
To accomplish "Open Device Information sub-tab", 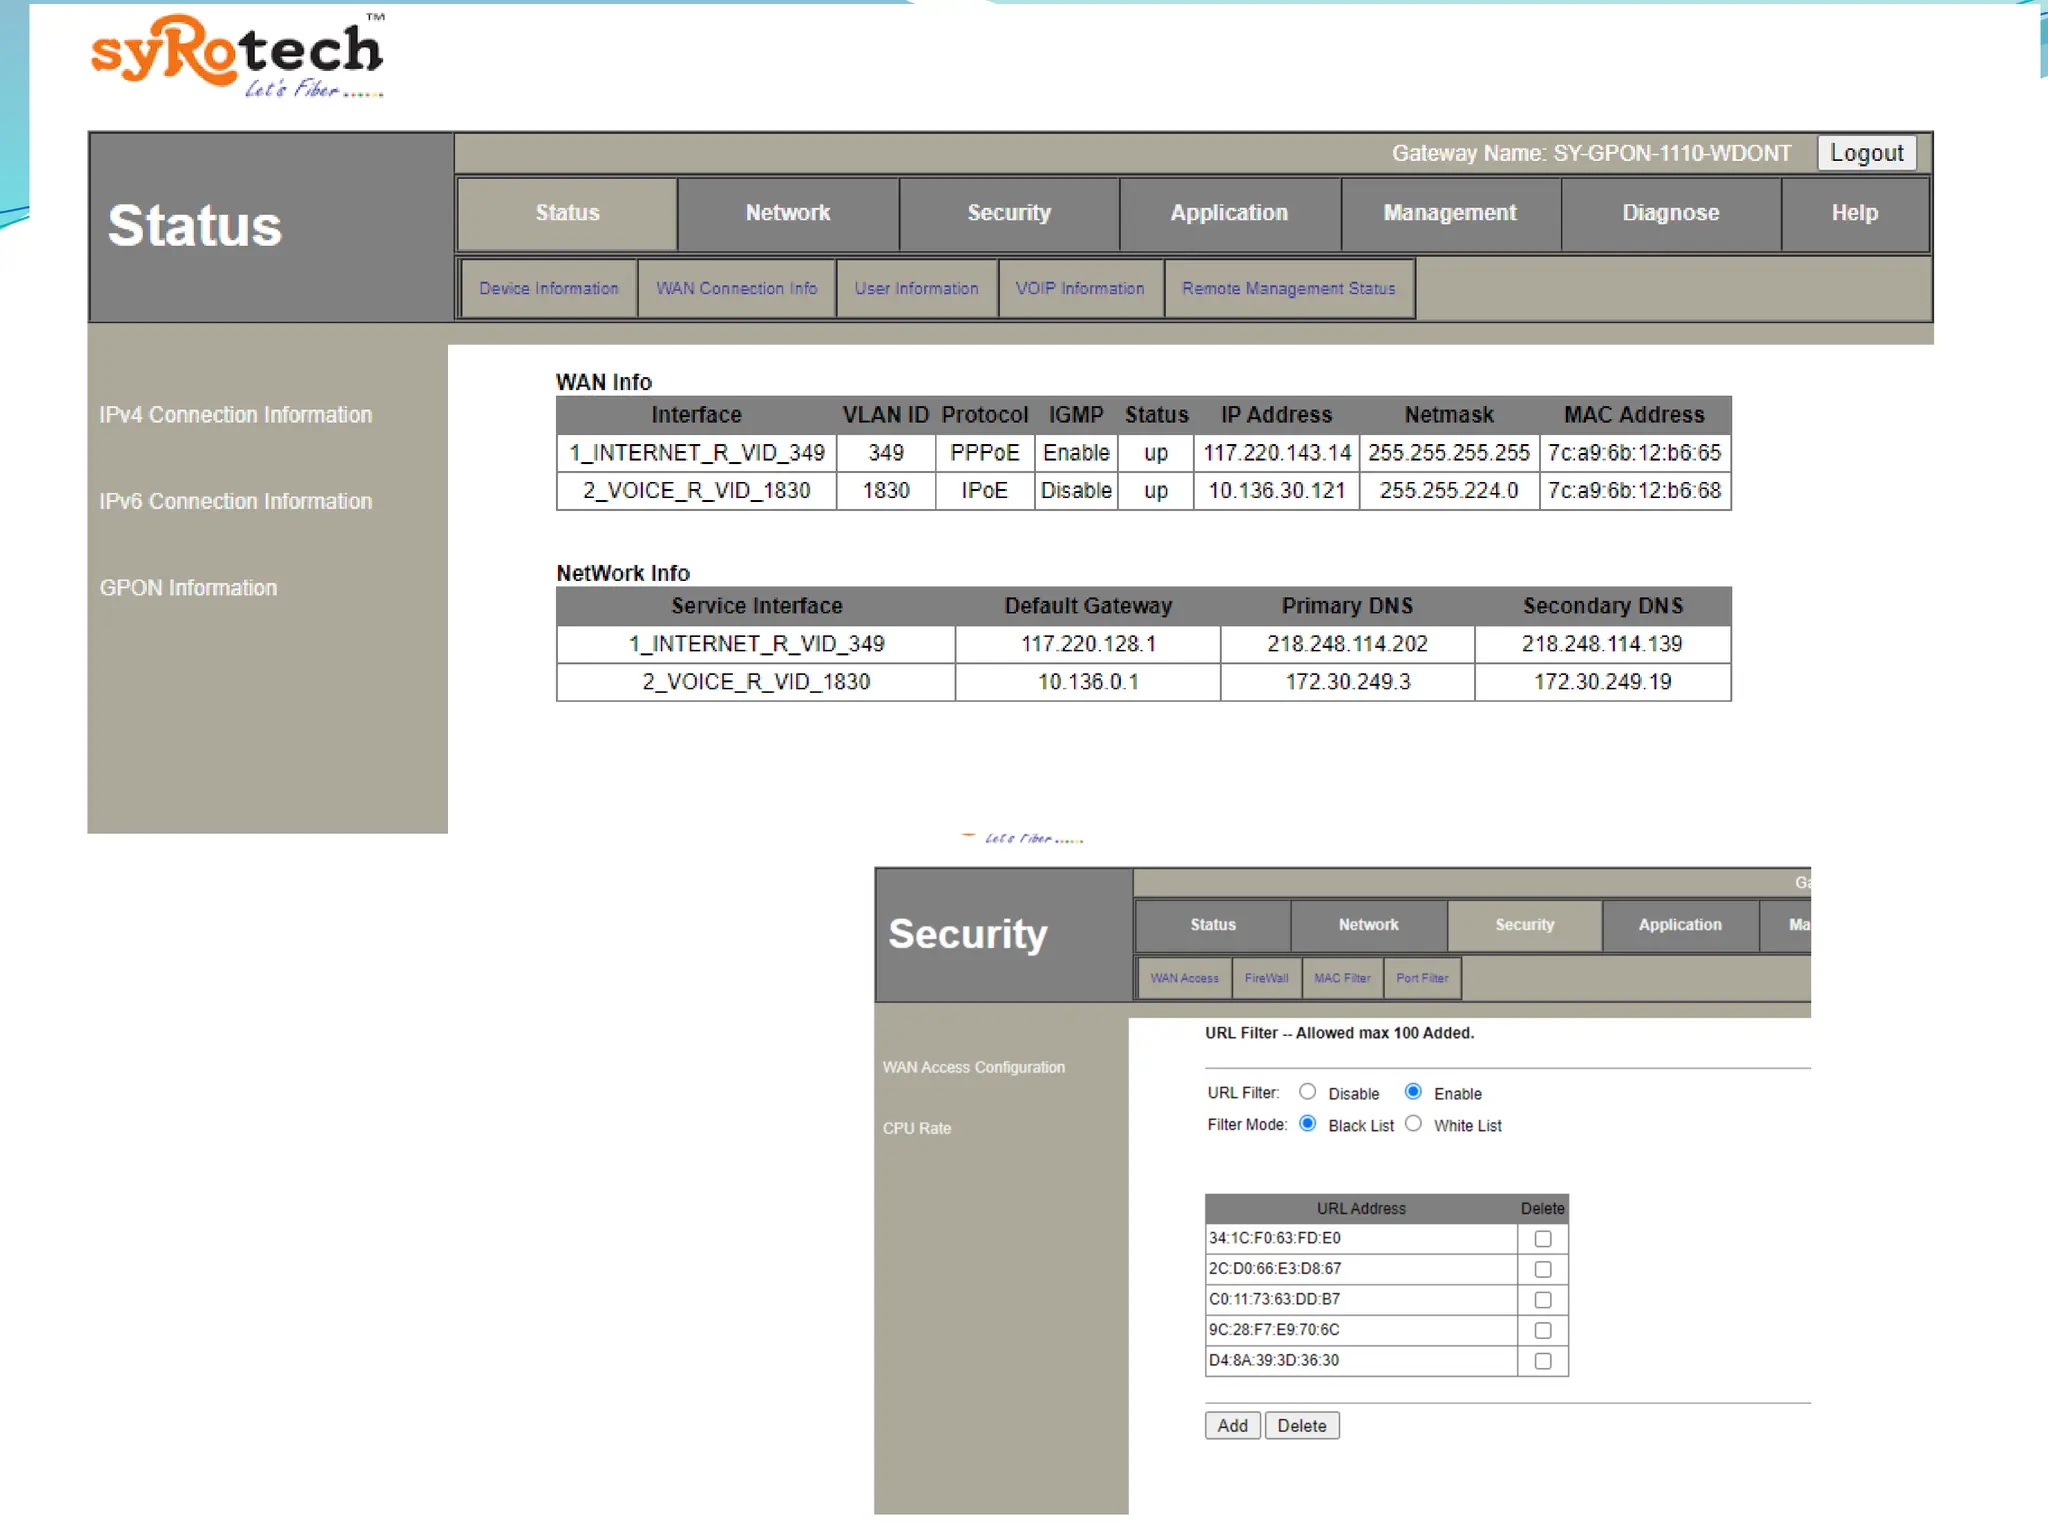I will [x=548, y=288].
